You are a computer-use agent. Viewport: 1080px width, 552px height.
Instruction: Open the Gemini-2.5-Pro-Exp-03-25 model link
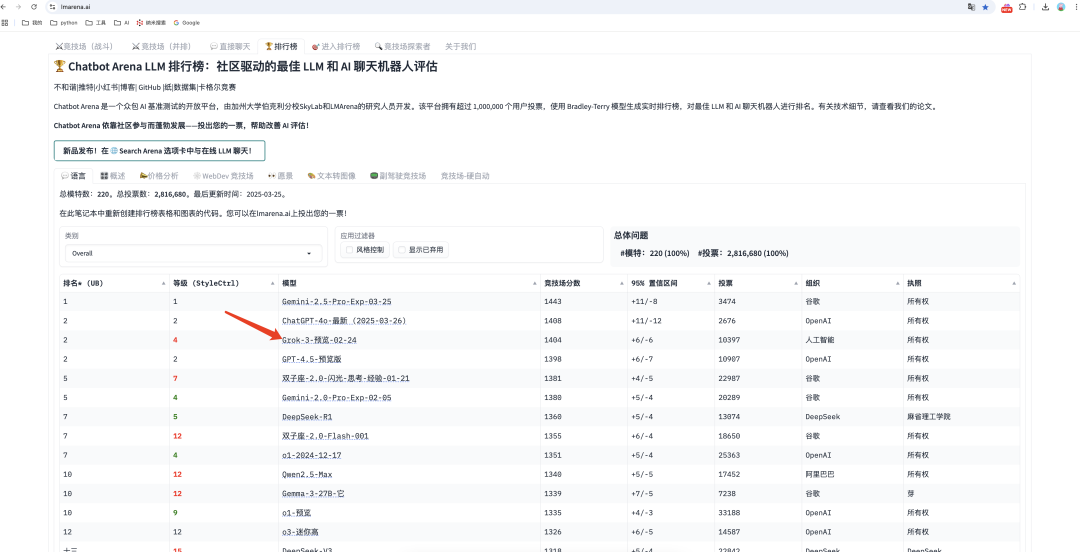337,302
